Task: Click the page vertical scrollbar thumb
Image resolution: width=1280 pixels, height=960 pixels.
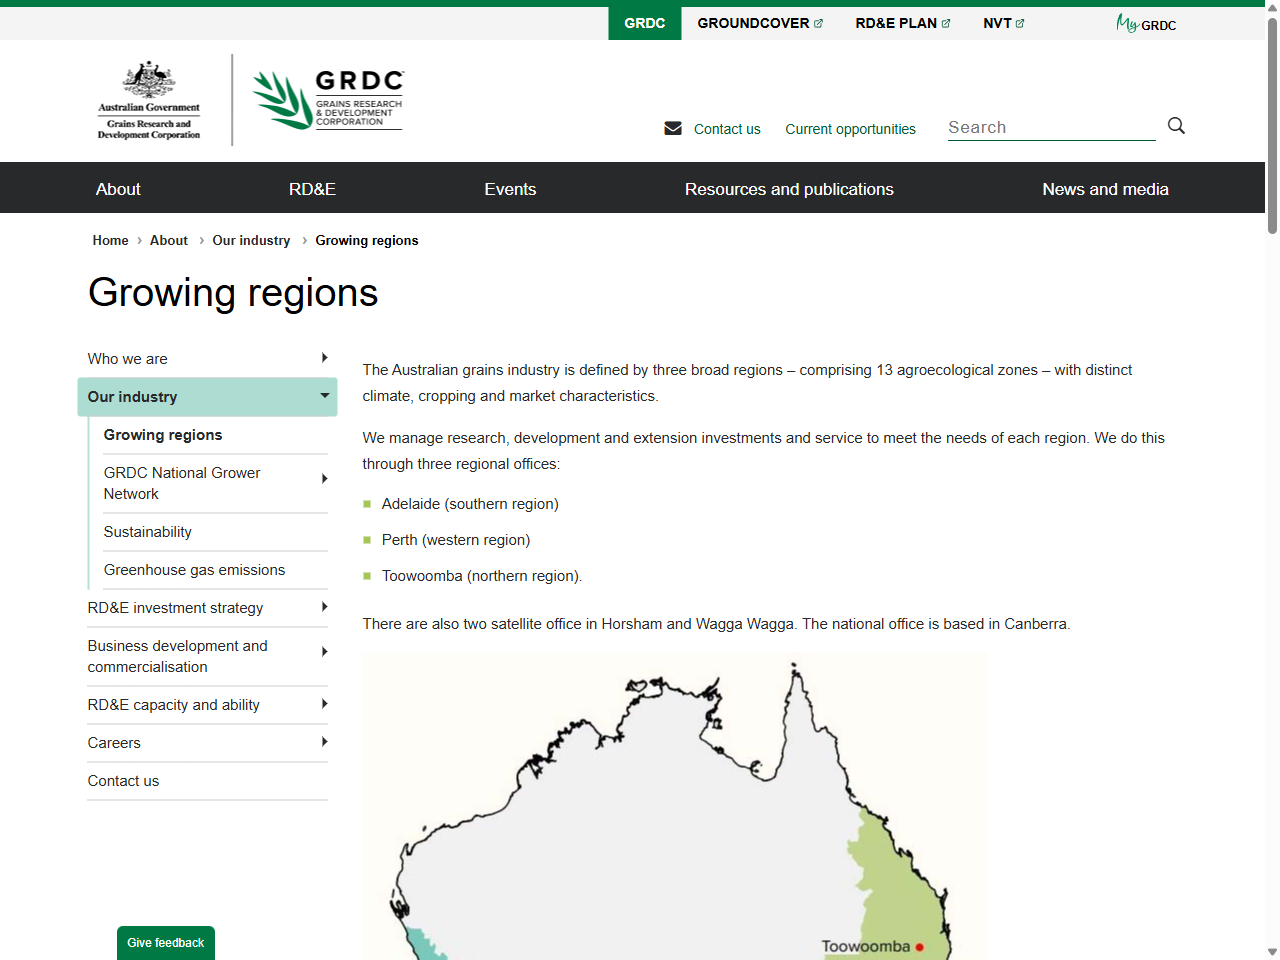Action: click(1272, 125)
